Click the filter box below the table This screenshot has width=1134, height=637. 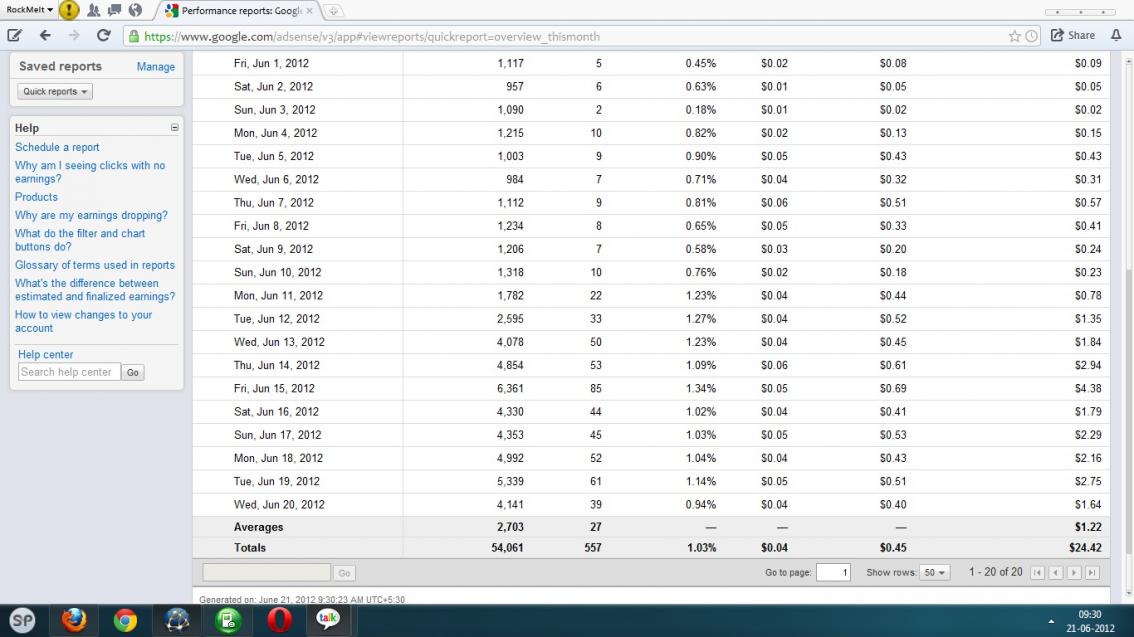[x=266, y=573]
